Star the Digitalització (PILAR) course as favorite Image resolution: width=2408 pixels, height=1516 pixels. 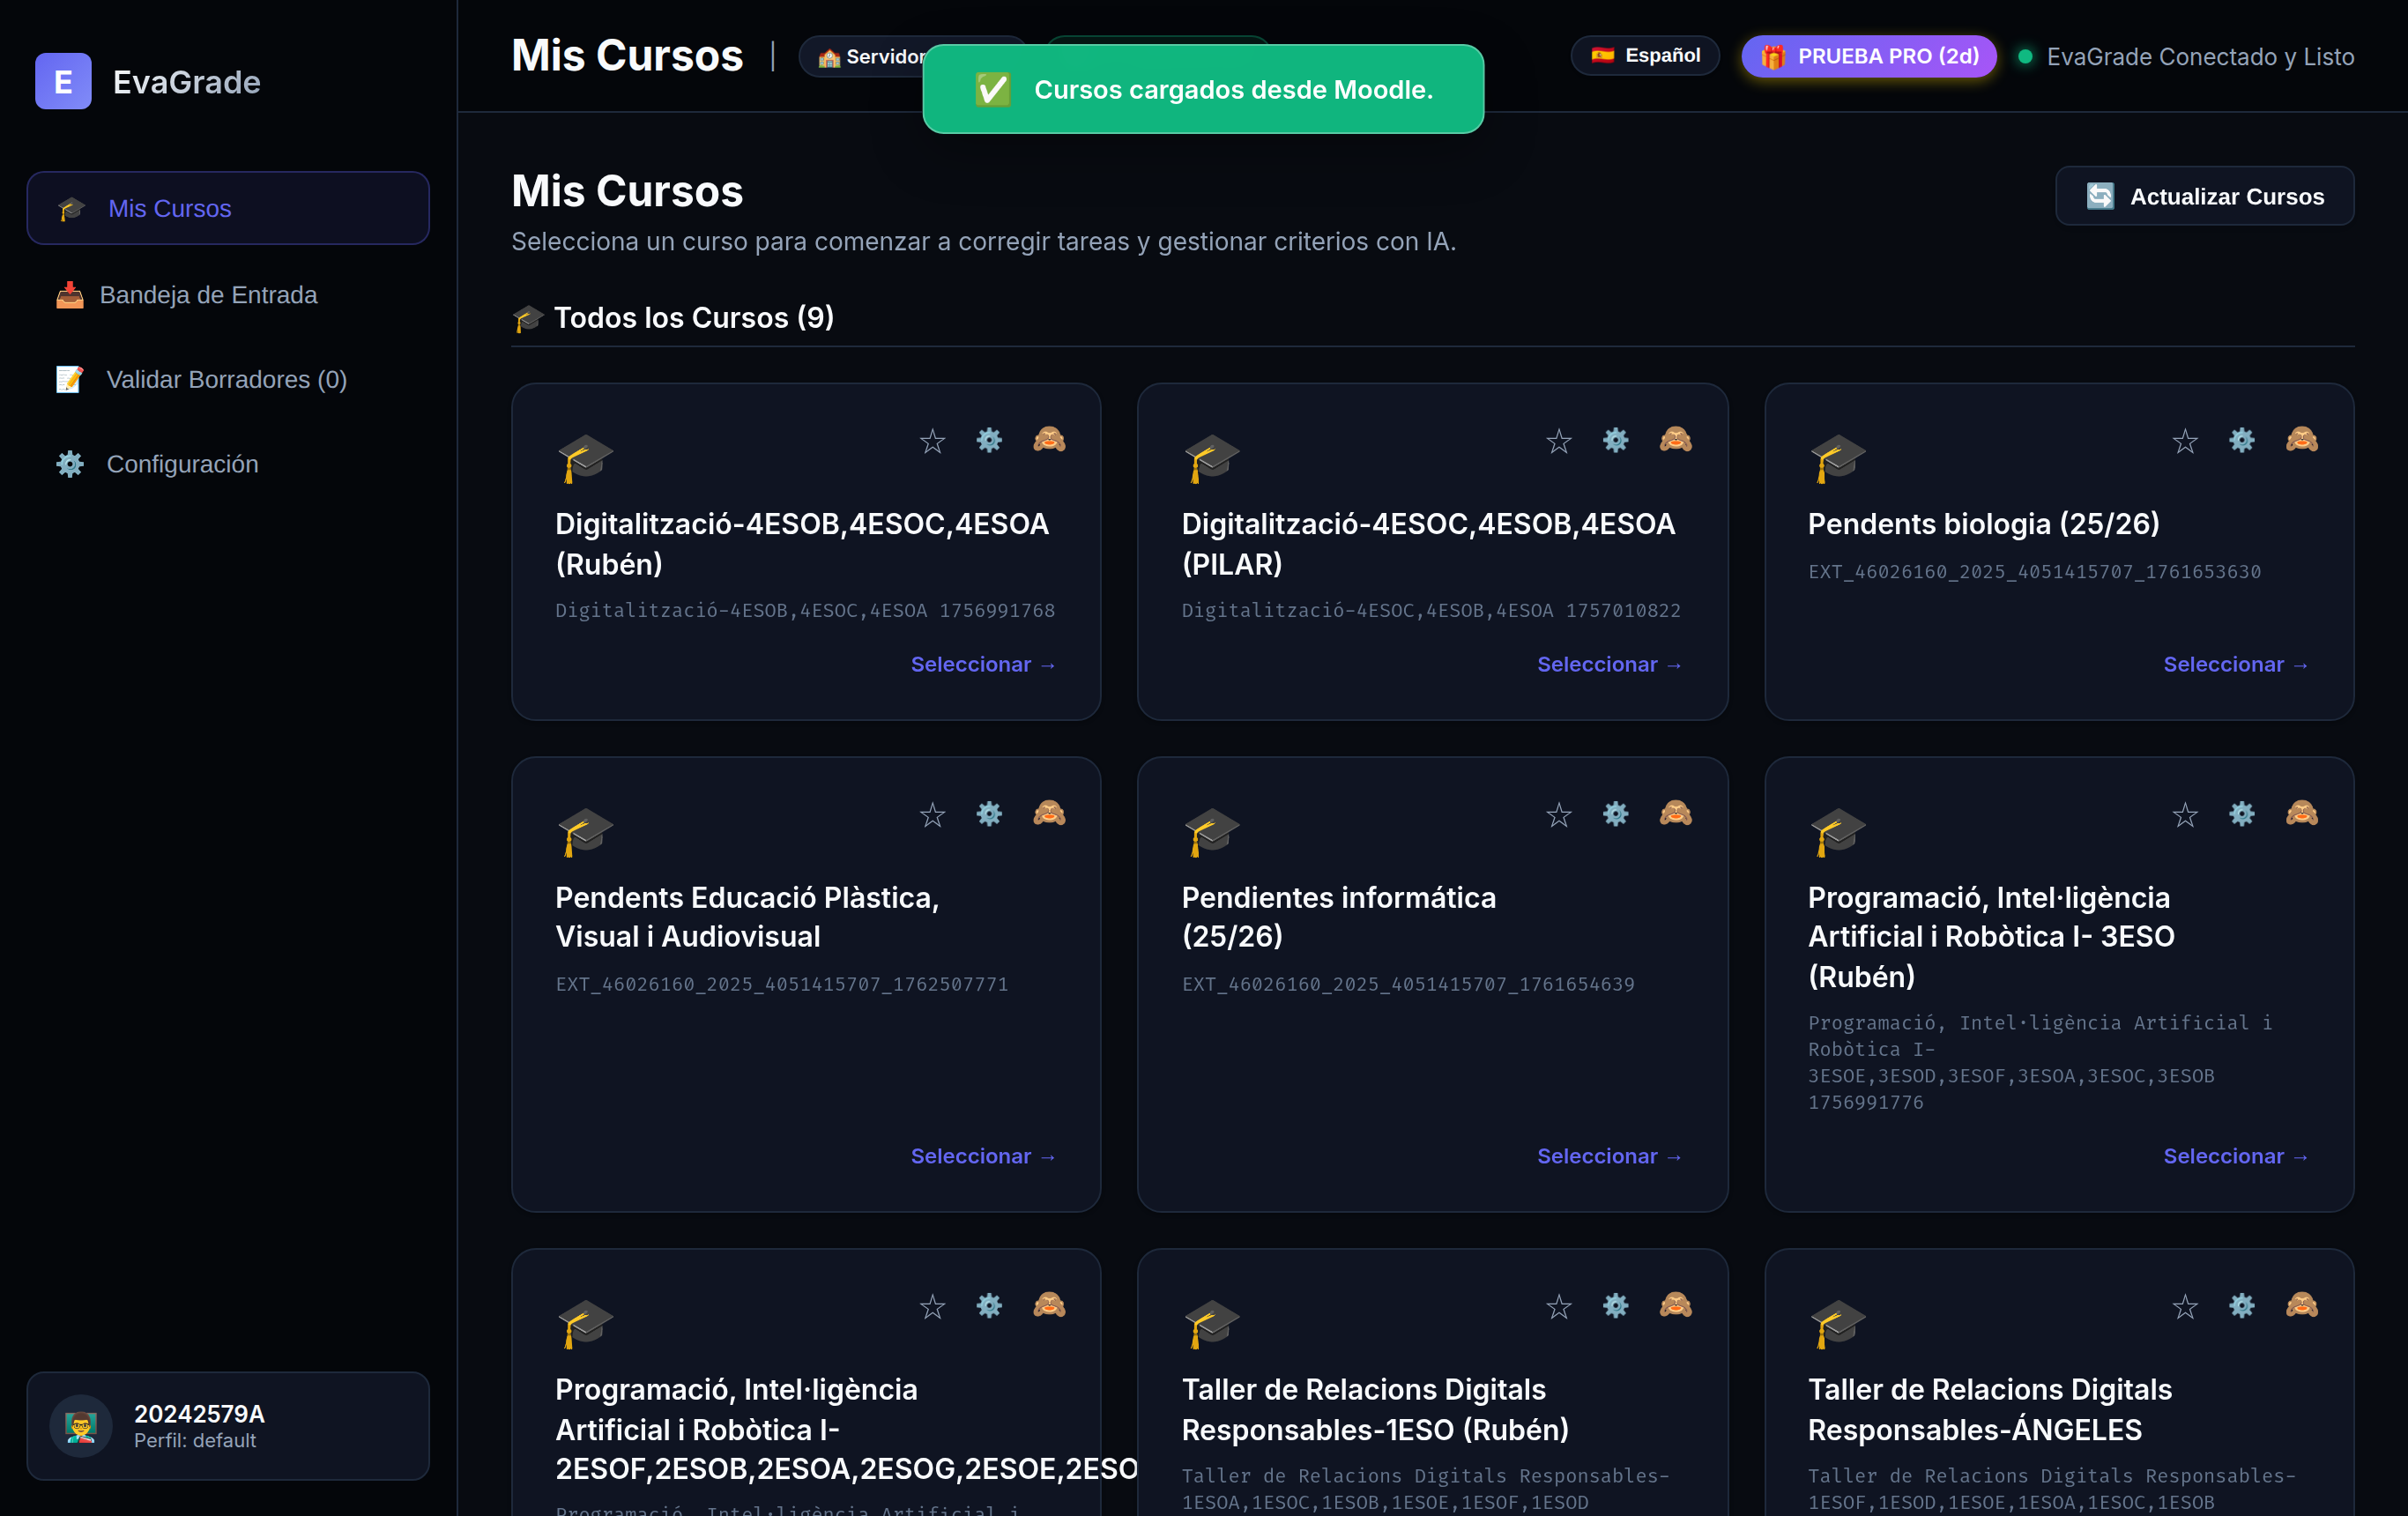1558,441
